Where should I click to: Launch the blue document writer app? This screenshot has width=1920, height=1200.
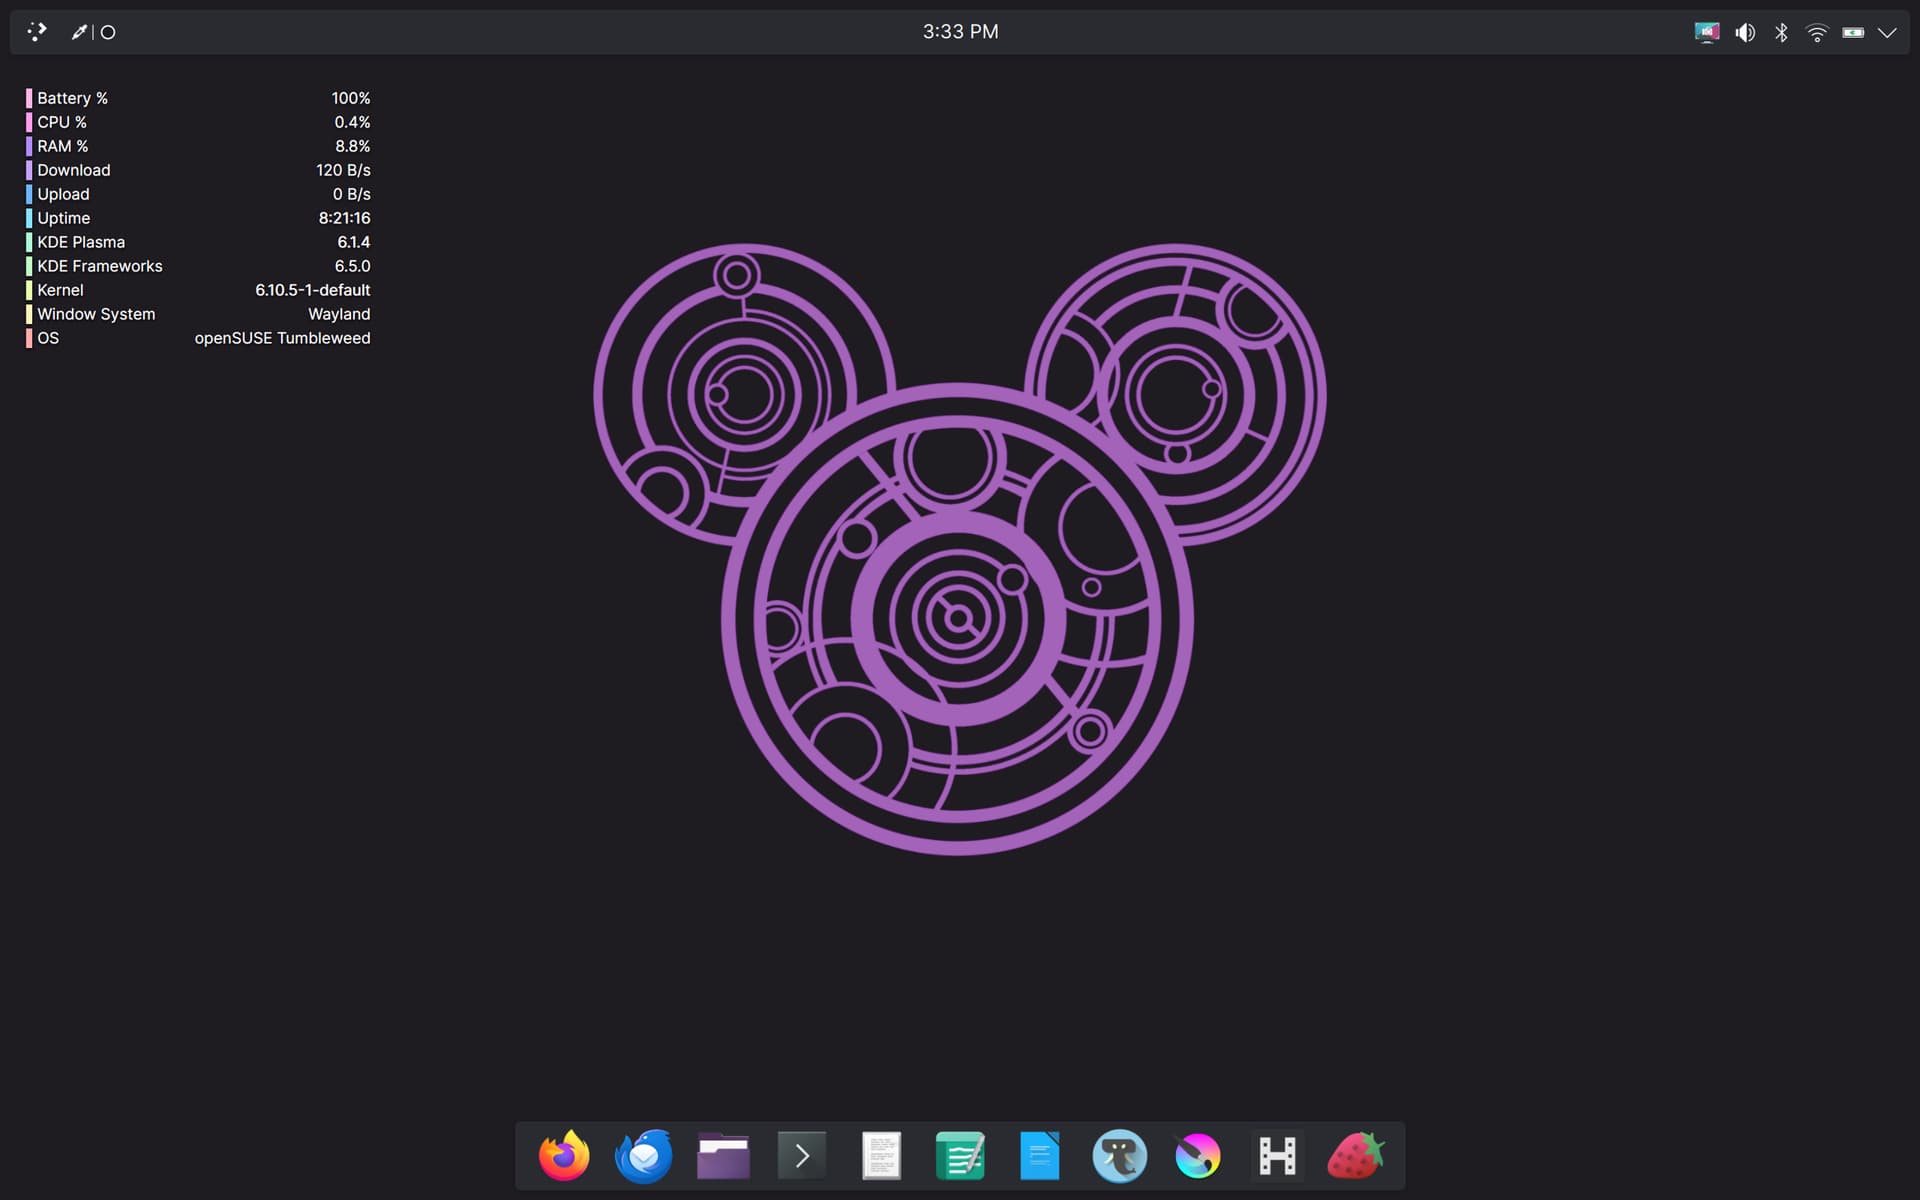click(x=1040, y=1156)
